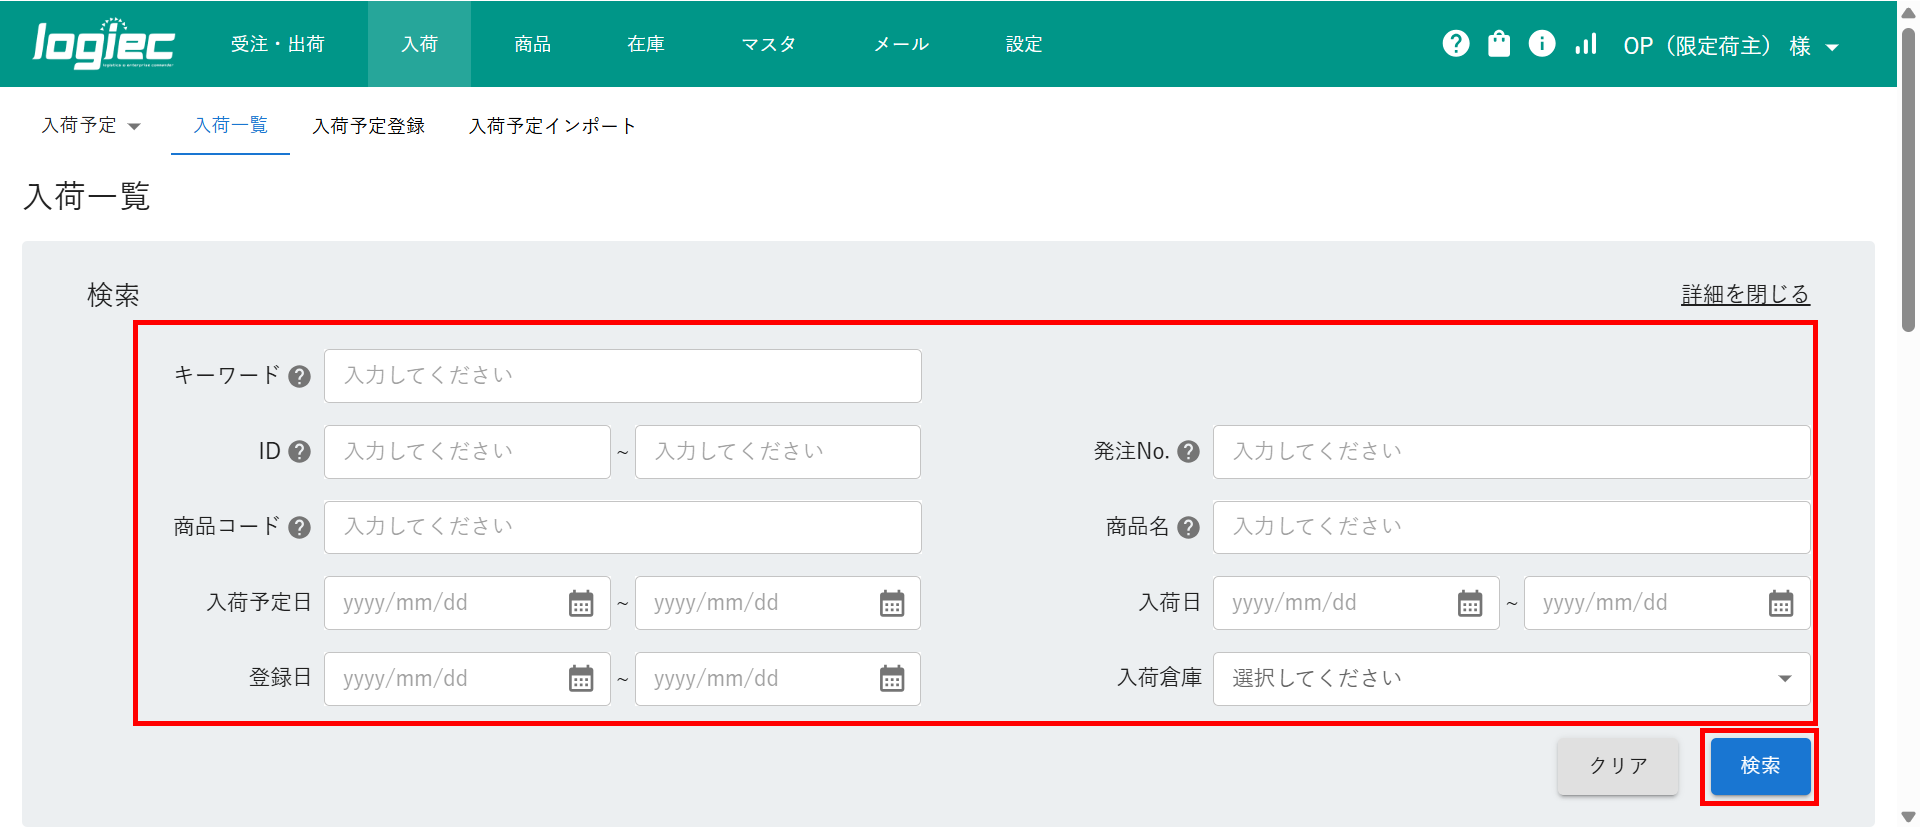
Task: Open the 在庫 menu
Action: click(x=645, y=44)
